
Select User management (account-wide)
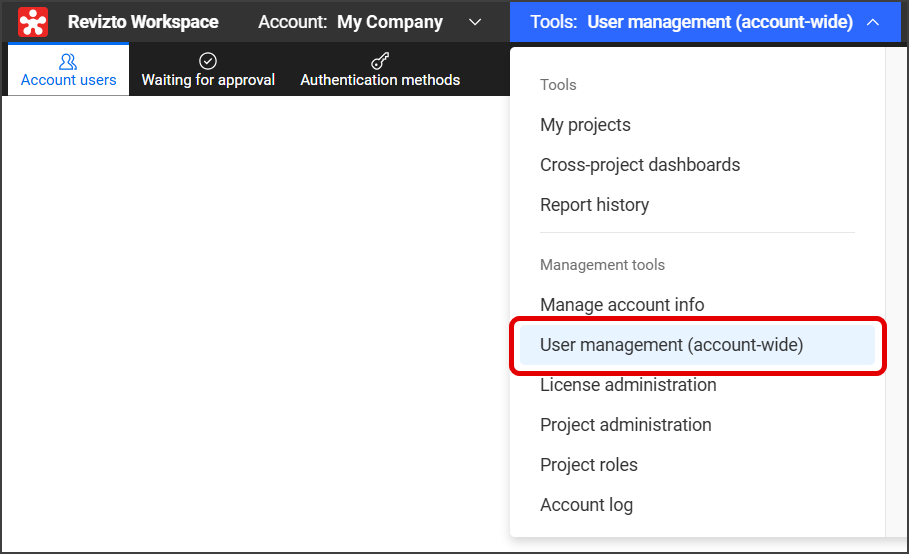pyautogui.click(x=697, y=345)
